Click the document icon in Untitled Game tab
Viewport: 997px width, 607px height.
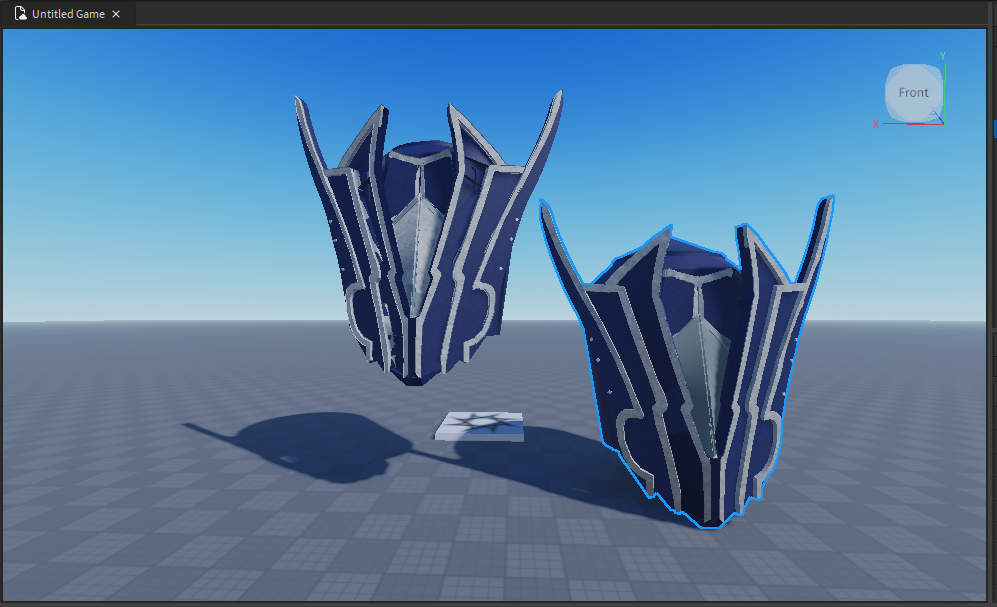(x=20, y=13)
